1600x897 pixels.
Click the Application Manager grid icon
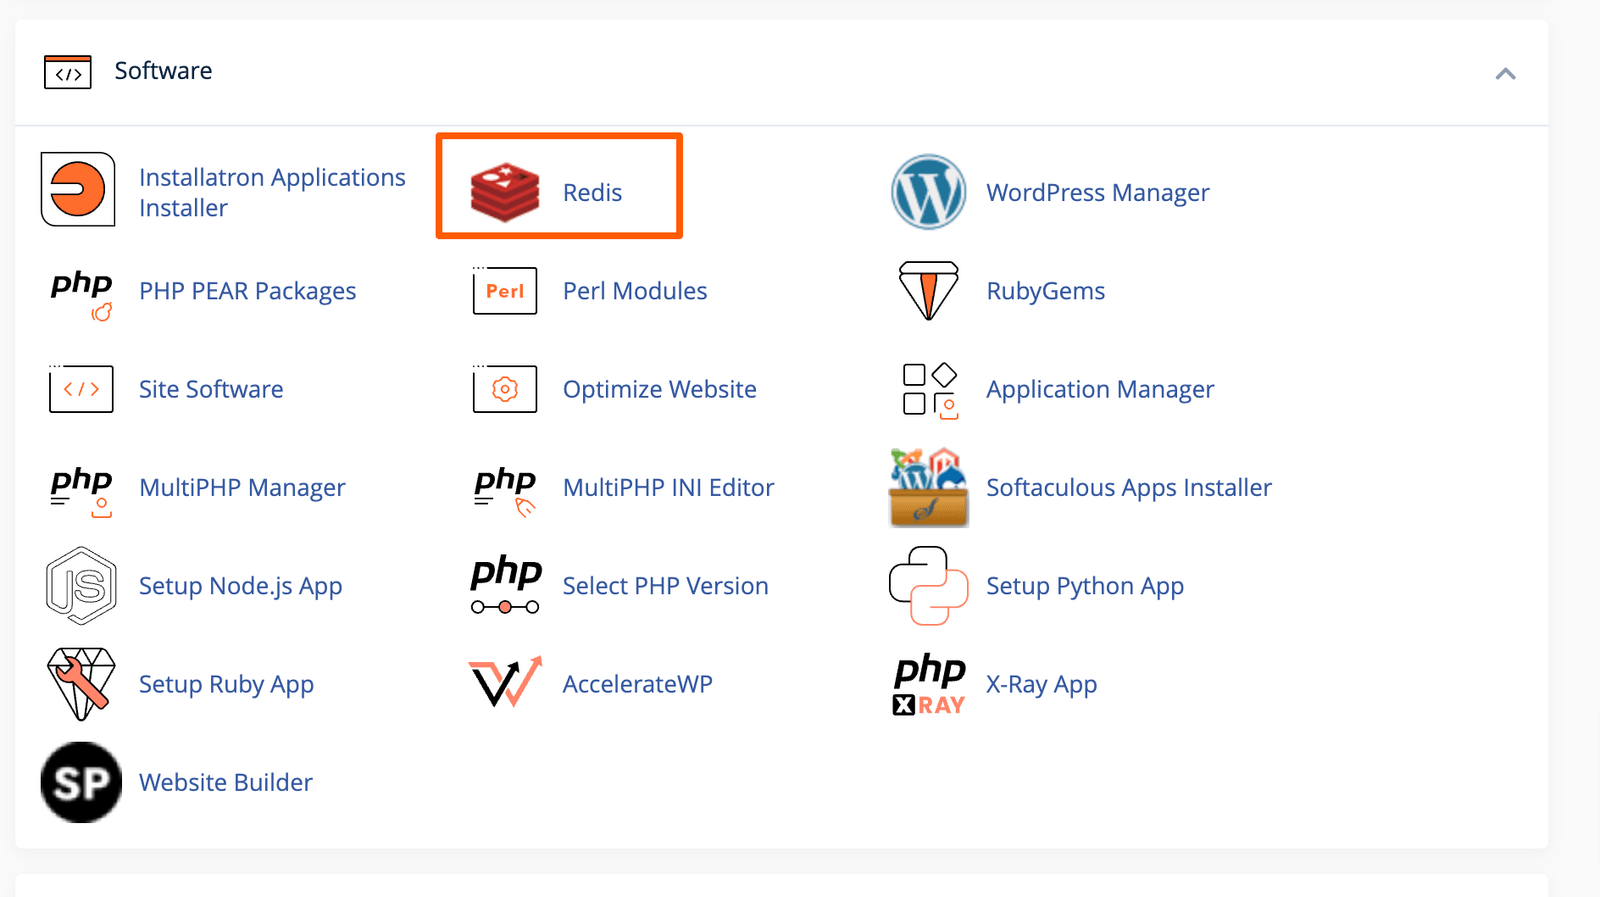pyautogui.click(x=930, y=390)
